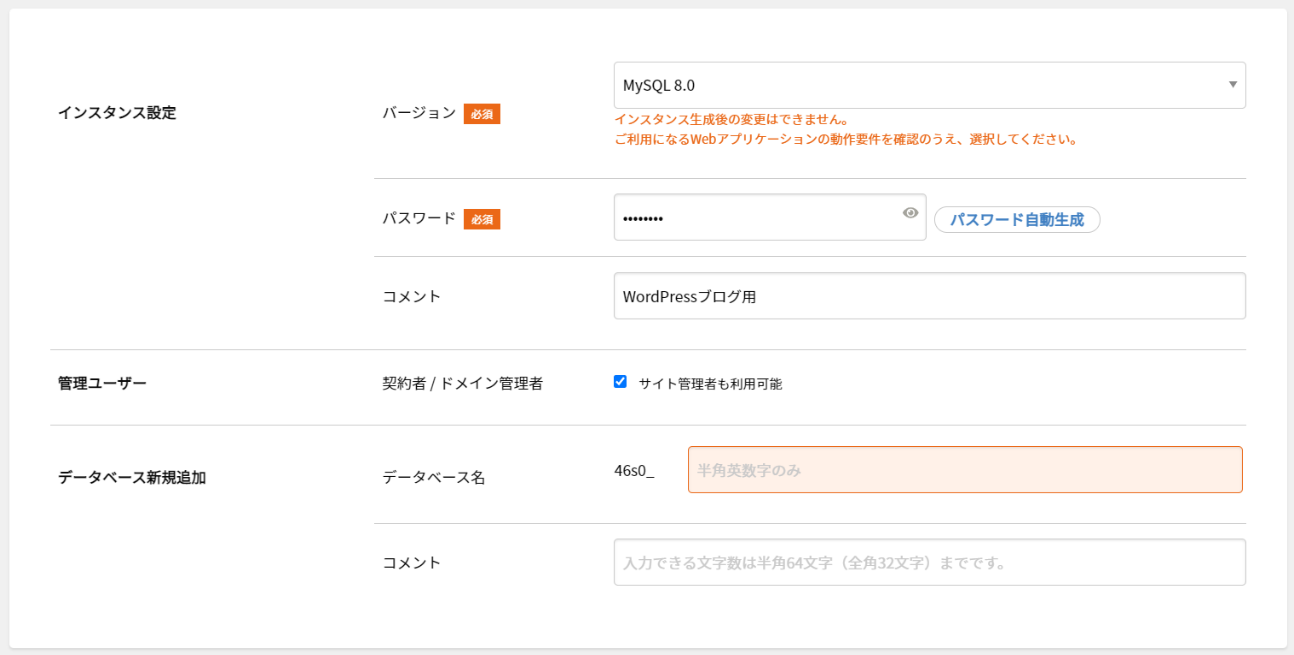Click the インスタンス設定 section heading
The width and height of the screenshot is (1294, 655).
pos(117,113)
